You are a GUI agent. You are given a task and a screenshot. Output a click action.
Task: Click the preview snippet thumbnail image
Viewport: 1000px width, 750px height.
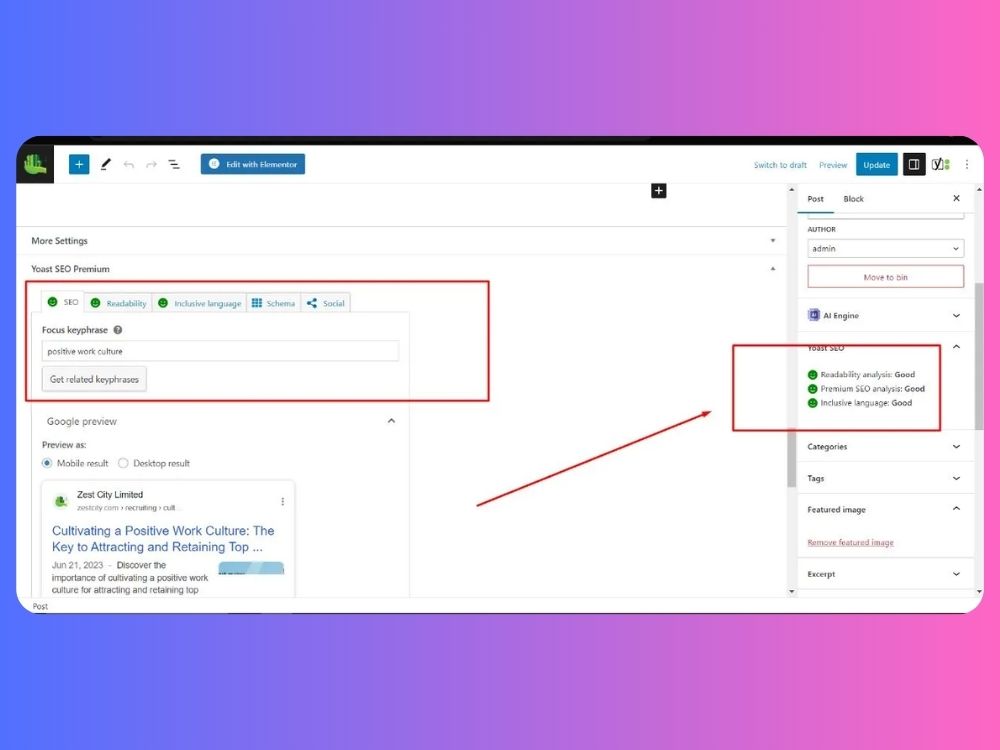[x=251, y=568]
